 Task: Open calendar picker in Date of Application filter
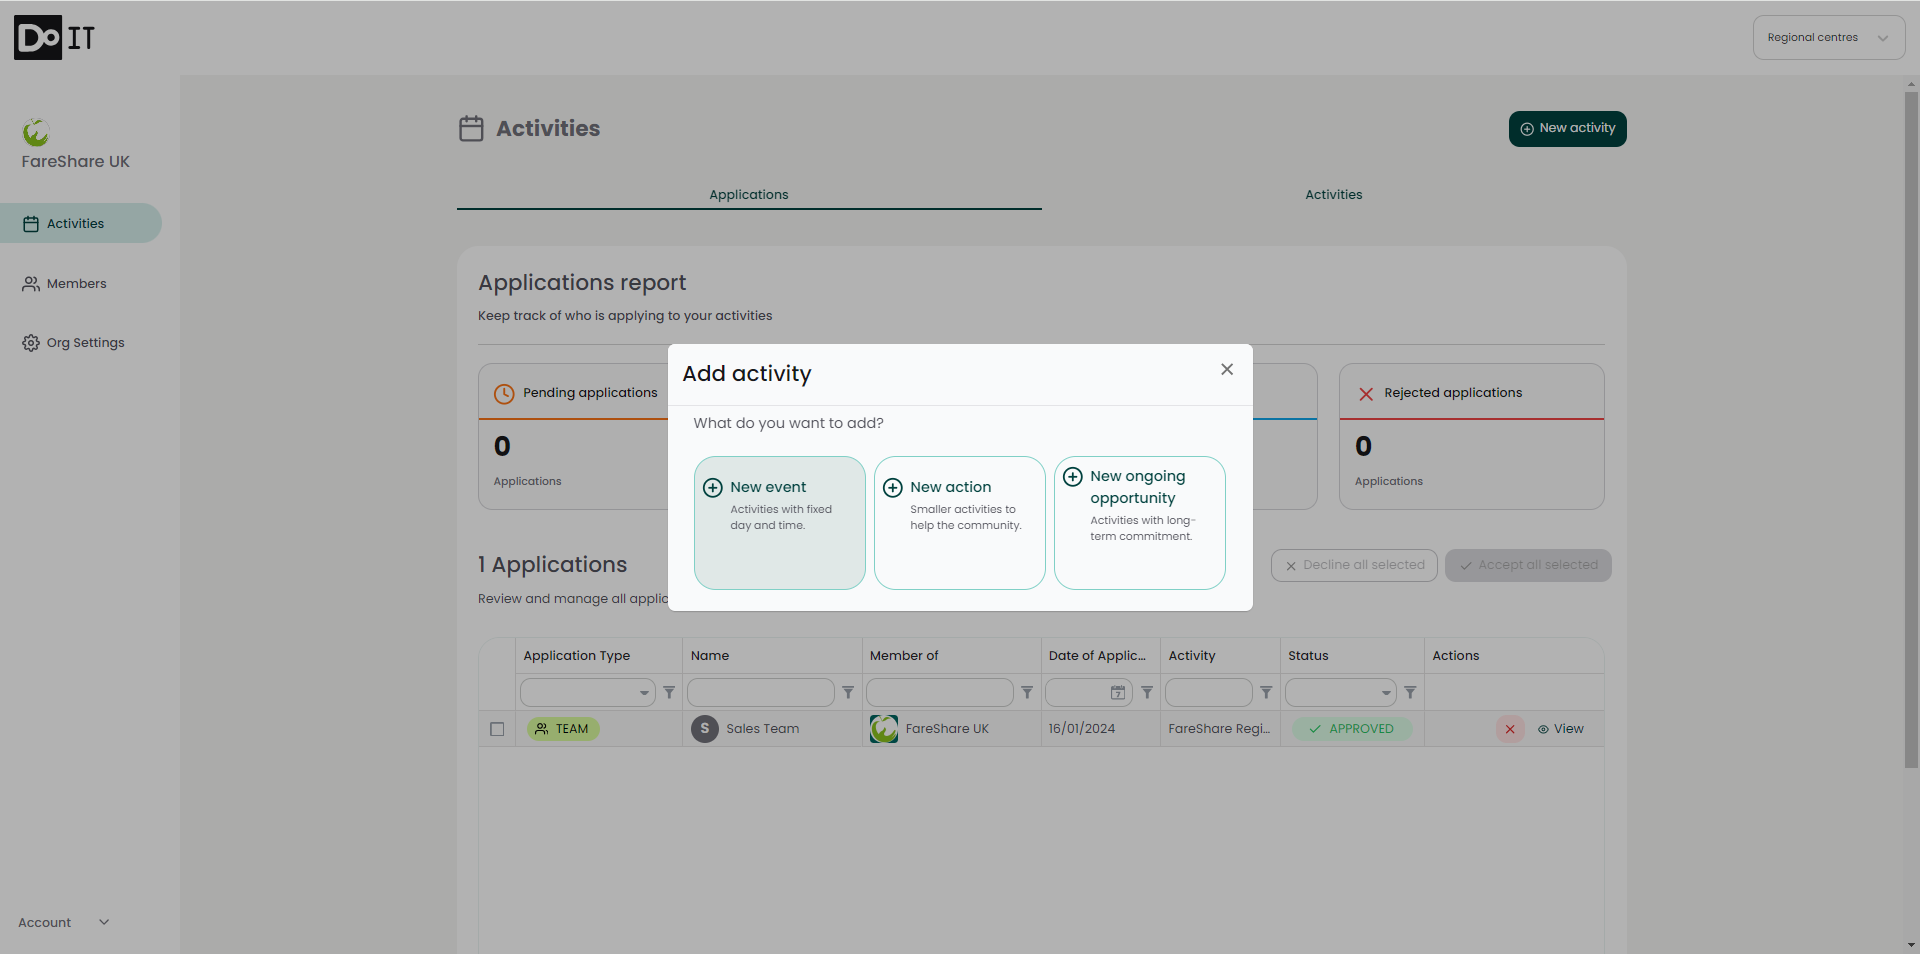(x=1118, y=692)
